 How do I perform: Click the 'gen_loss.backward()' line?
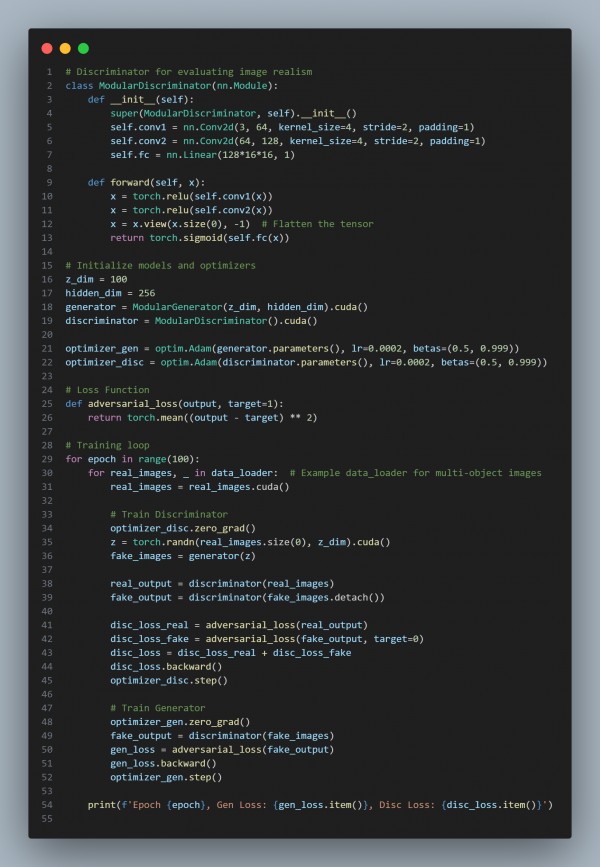click(163, 763)
